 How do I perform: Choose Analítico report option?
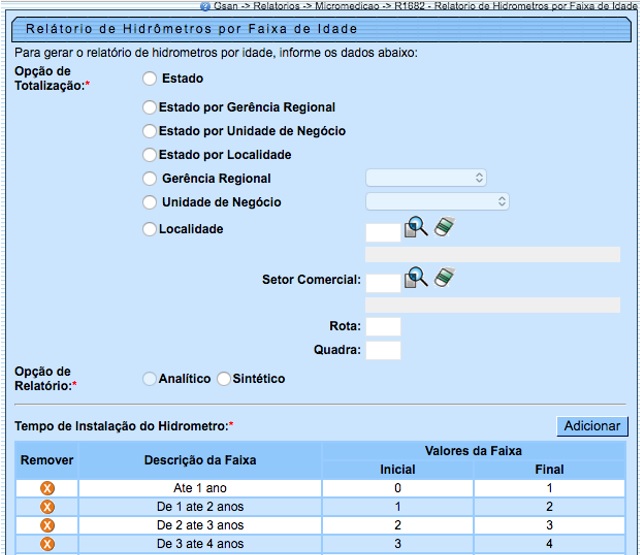click(149, 379)
